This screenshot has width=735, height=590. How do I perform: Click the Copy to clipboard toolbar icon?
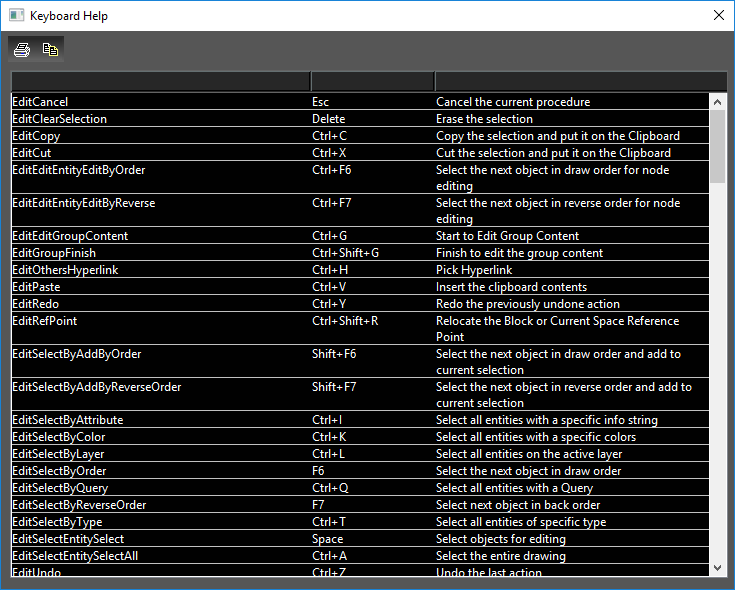pyautogui.click(x=50, y=49)
